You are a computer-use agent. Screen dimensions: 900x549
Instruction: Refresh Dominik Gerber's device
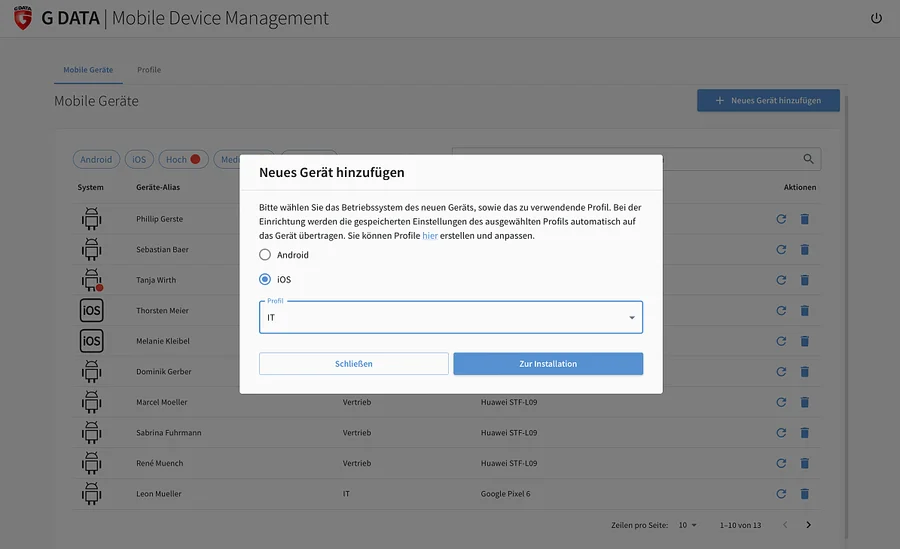click(x=781, y=372)
